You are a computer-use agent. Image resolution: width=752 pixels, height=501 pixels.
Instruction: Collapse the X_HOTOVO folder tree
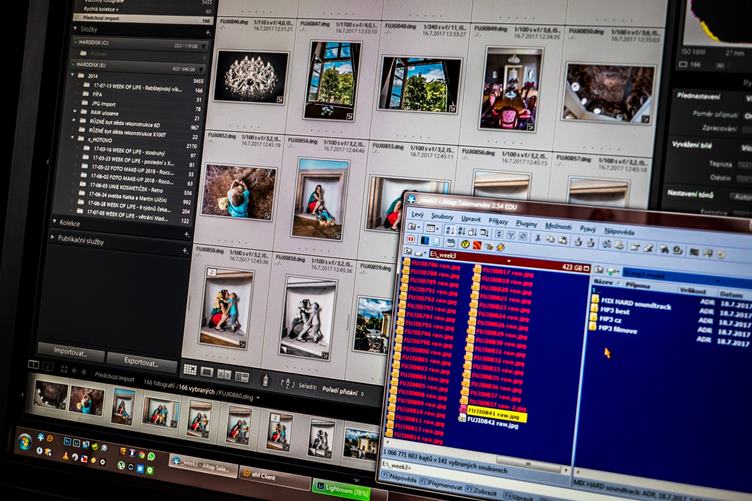(x=73, y=138)
